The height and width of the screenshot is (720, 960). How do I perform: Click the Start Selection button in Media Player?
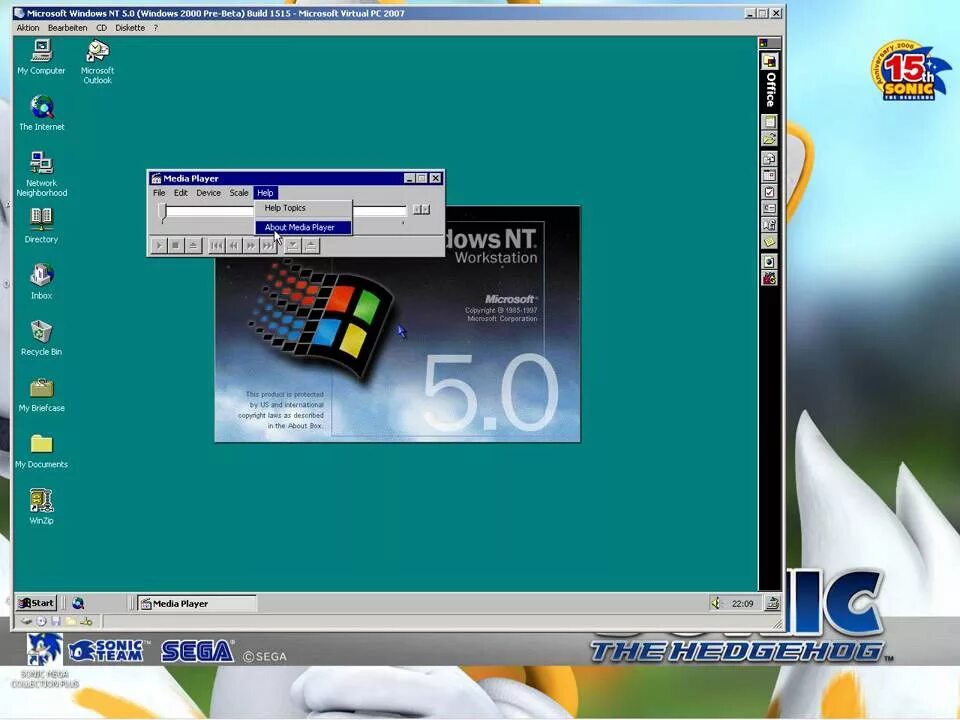point(293,246)
